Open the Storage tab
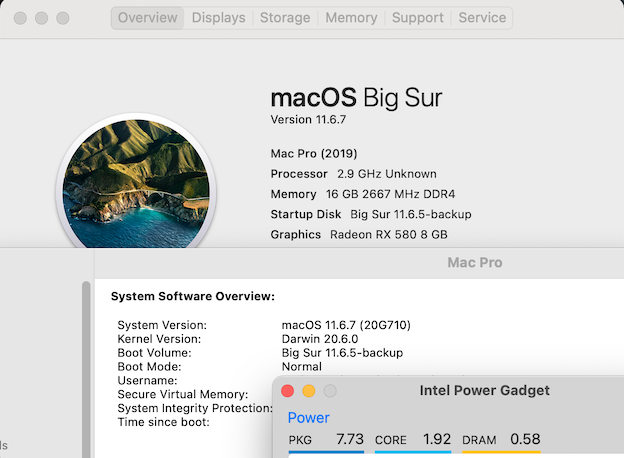Screen dimensions: 624x458 coord(285,18)
